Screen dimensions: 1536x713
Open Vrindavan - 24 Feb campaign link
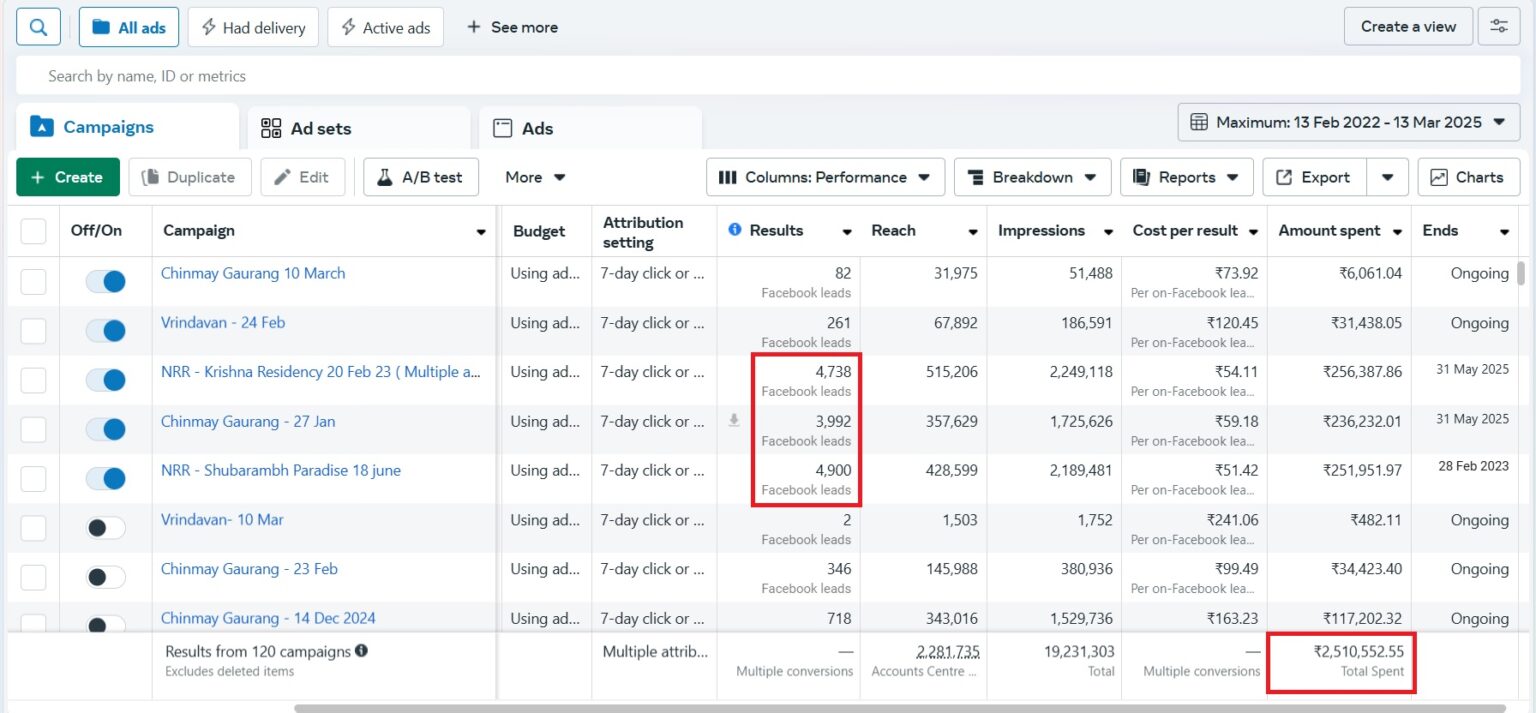coord(223,322)
